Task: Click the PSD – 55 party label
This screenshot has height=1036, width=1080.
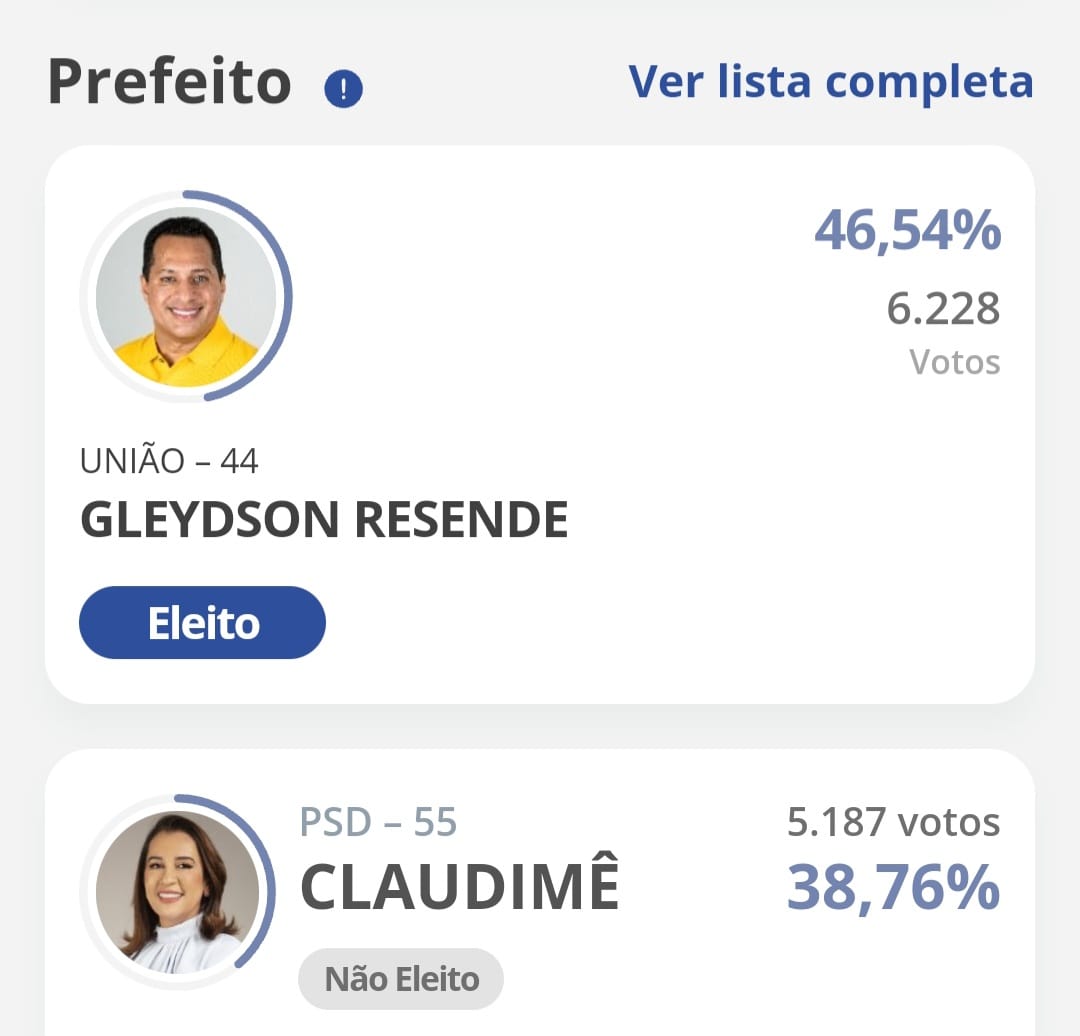Action: click(x=378, y=823)
